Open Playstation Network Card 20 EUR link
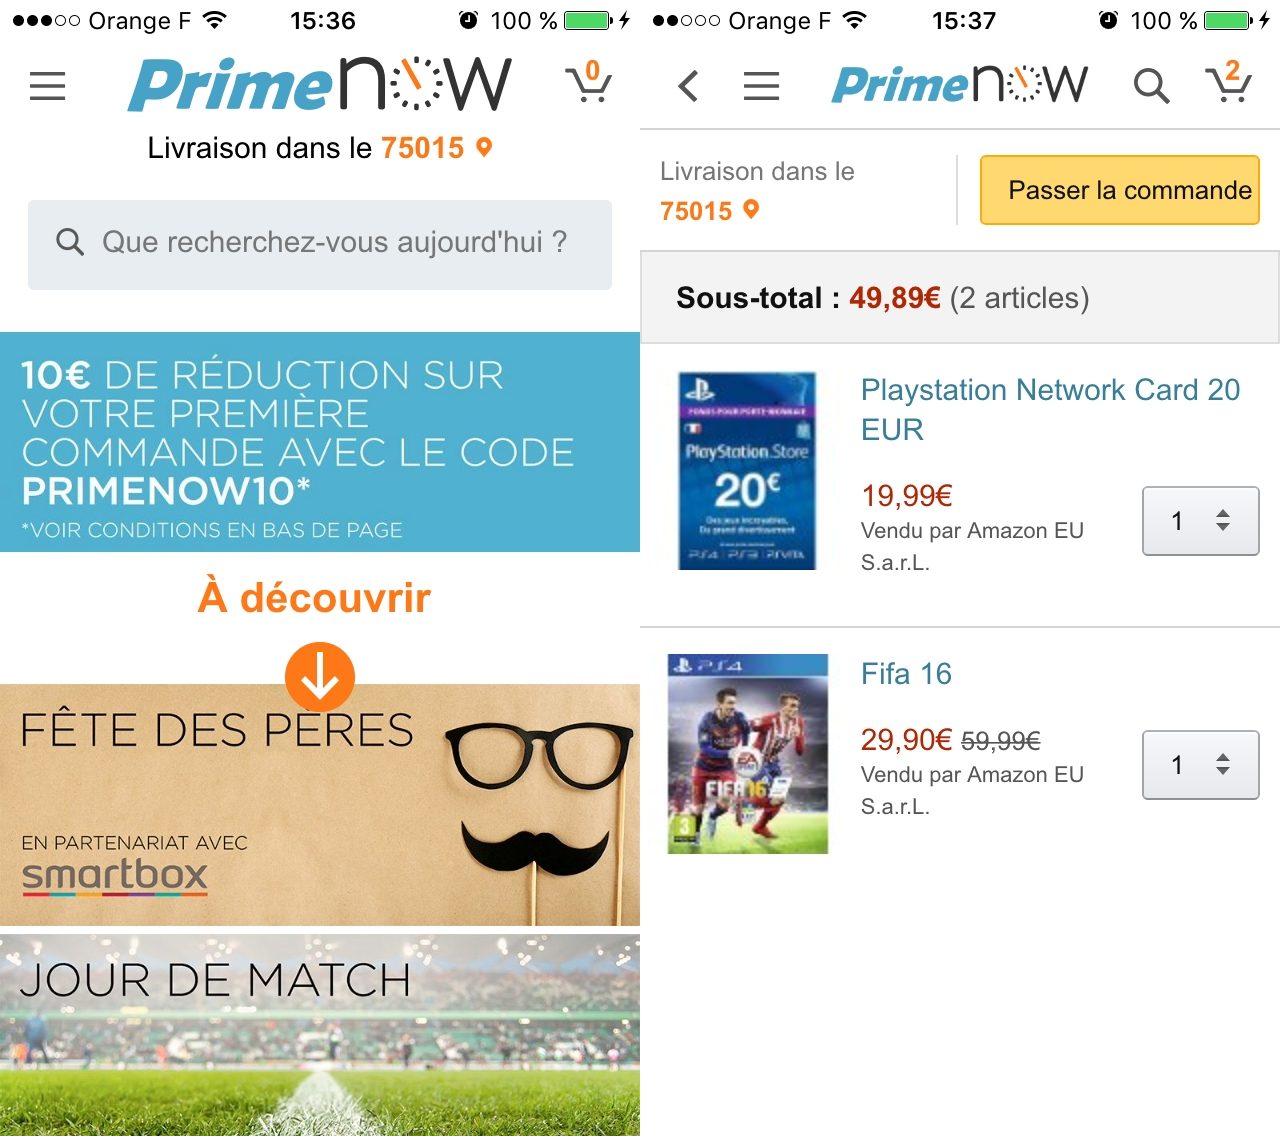The width and height of the screenshot is (1280, 1136). tap(1050, 409)
